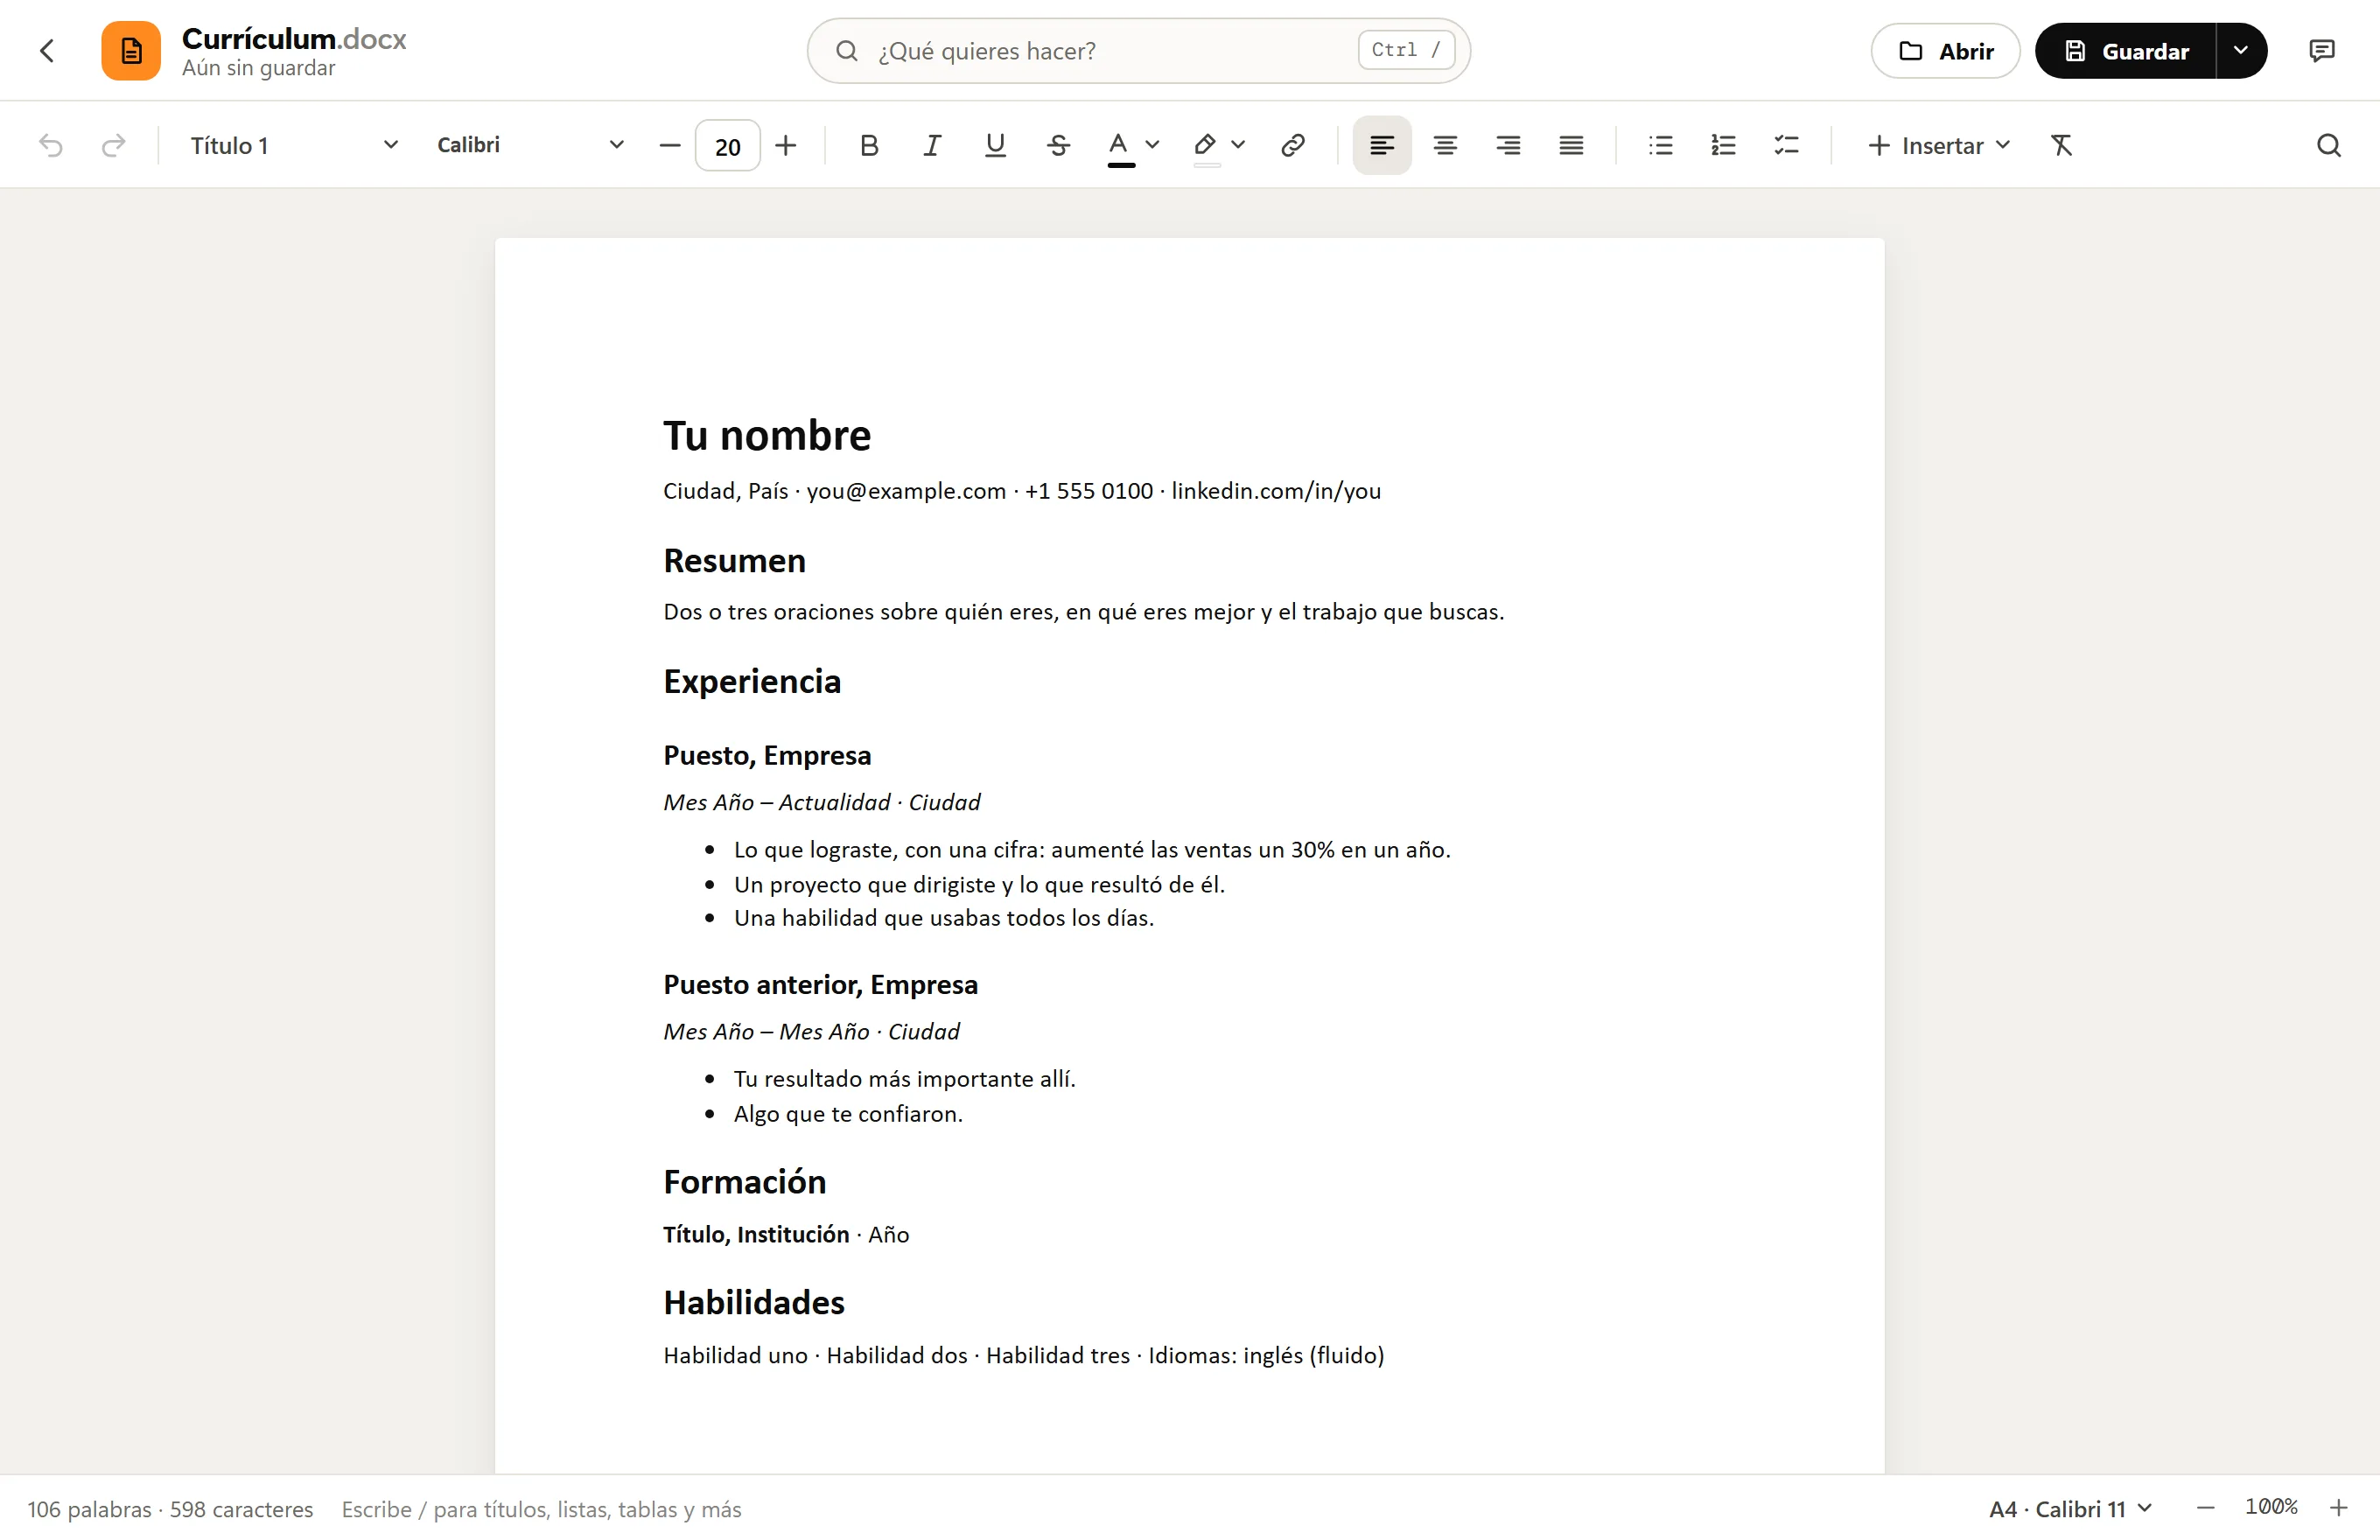Click the back arrow icon
The height and width of the screenshot is (1540, 2380).
(47, 51)
